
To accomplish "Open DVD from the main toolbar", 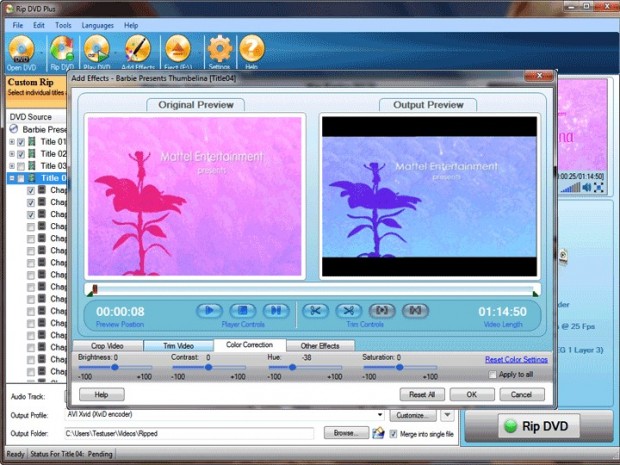I will [21, 51].
